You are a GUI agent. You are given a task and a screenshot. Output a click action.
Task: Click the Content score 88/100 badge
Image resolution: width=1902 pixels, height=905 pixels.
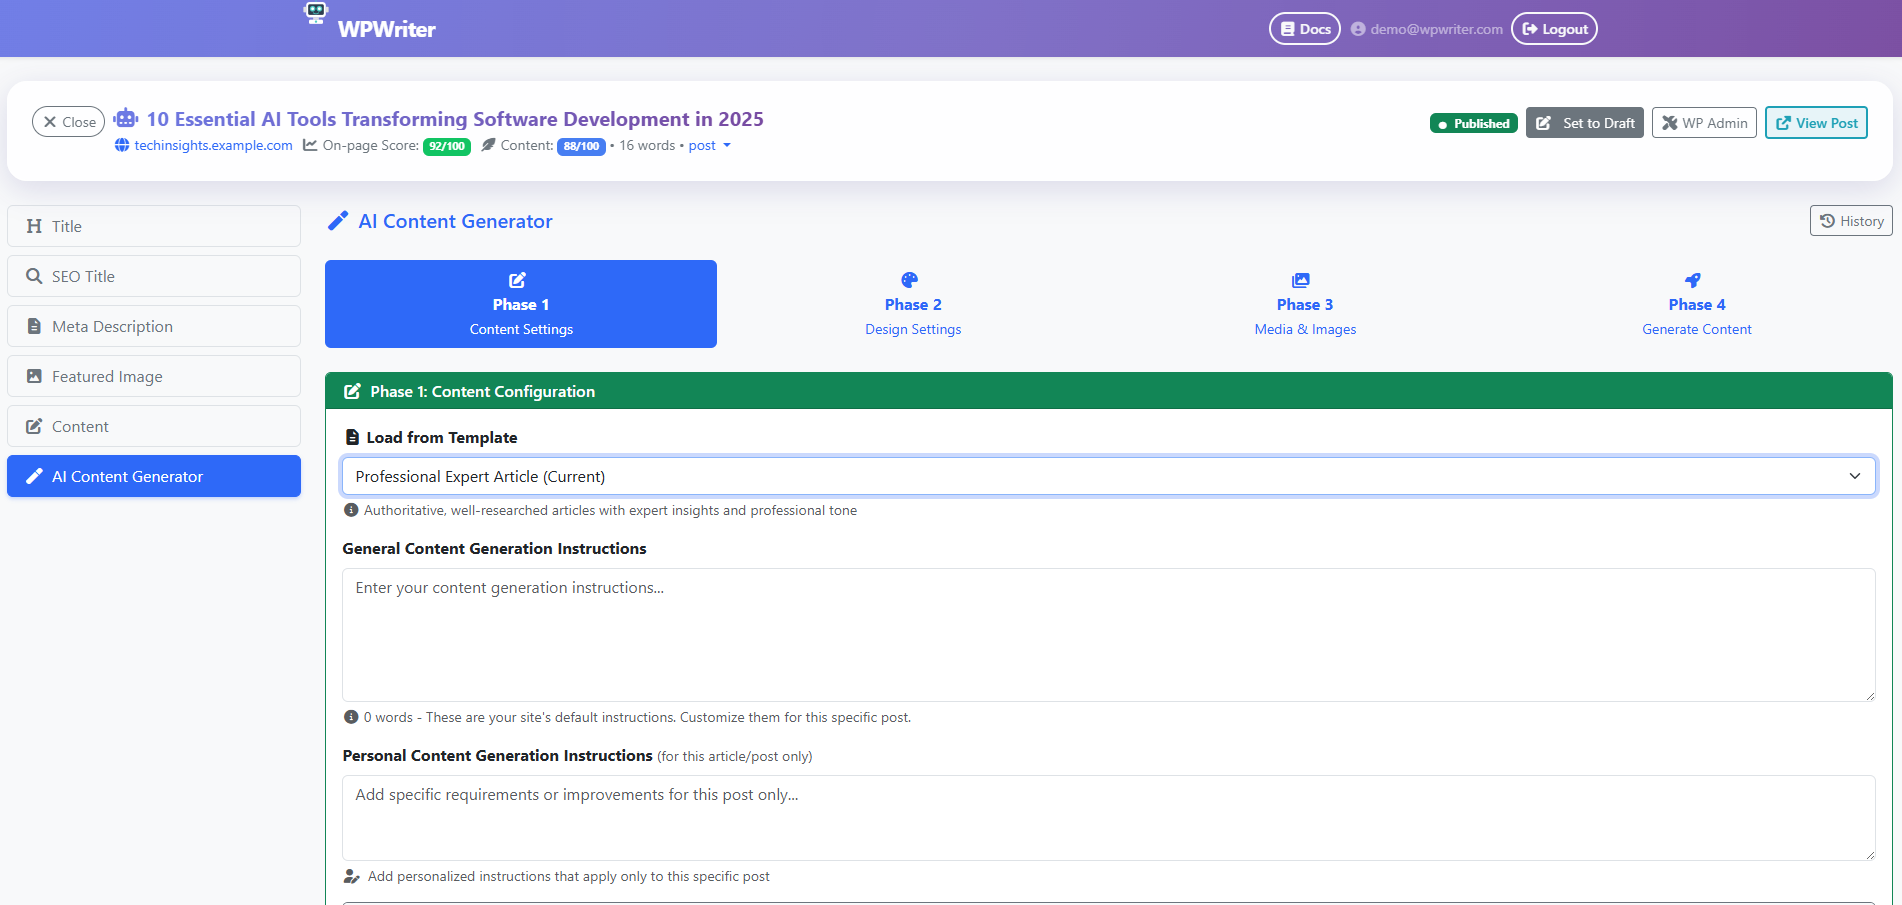point(581,146)
